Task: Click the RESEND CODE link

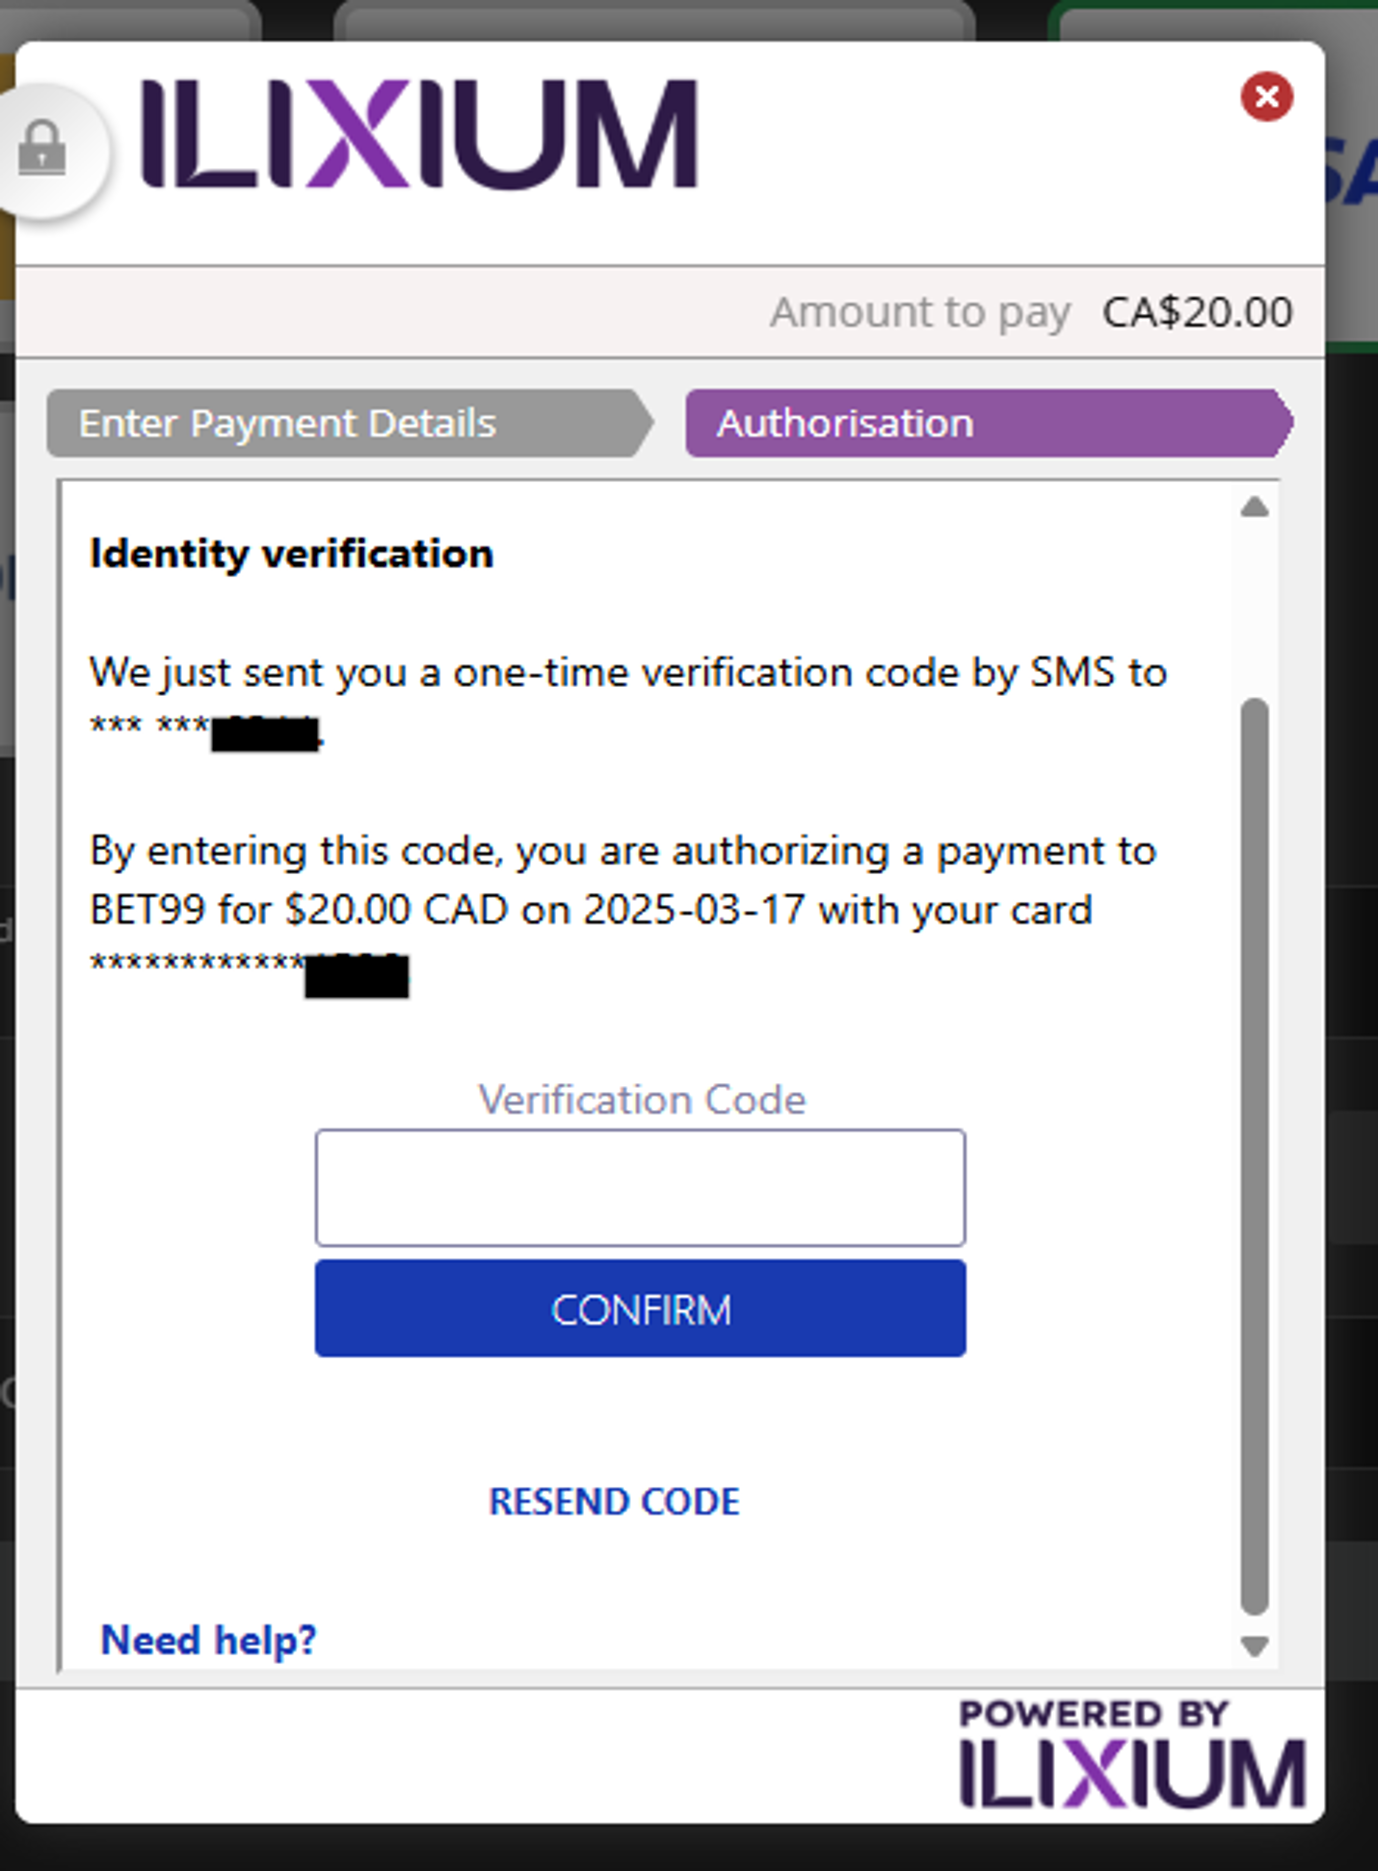Action: pos(614,1501)
